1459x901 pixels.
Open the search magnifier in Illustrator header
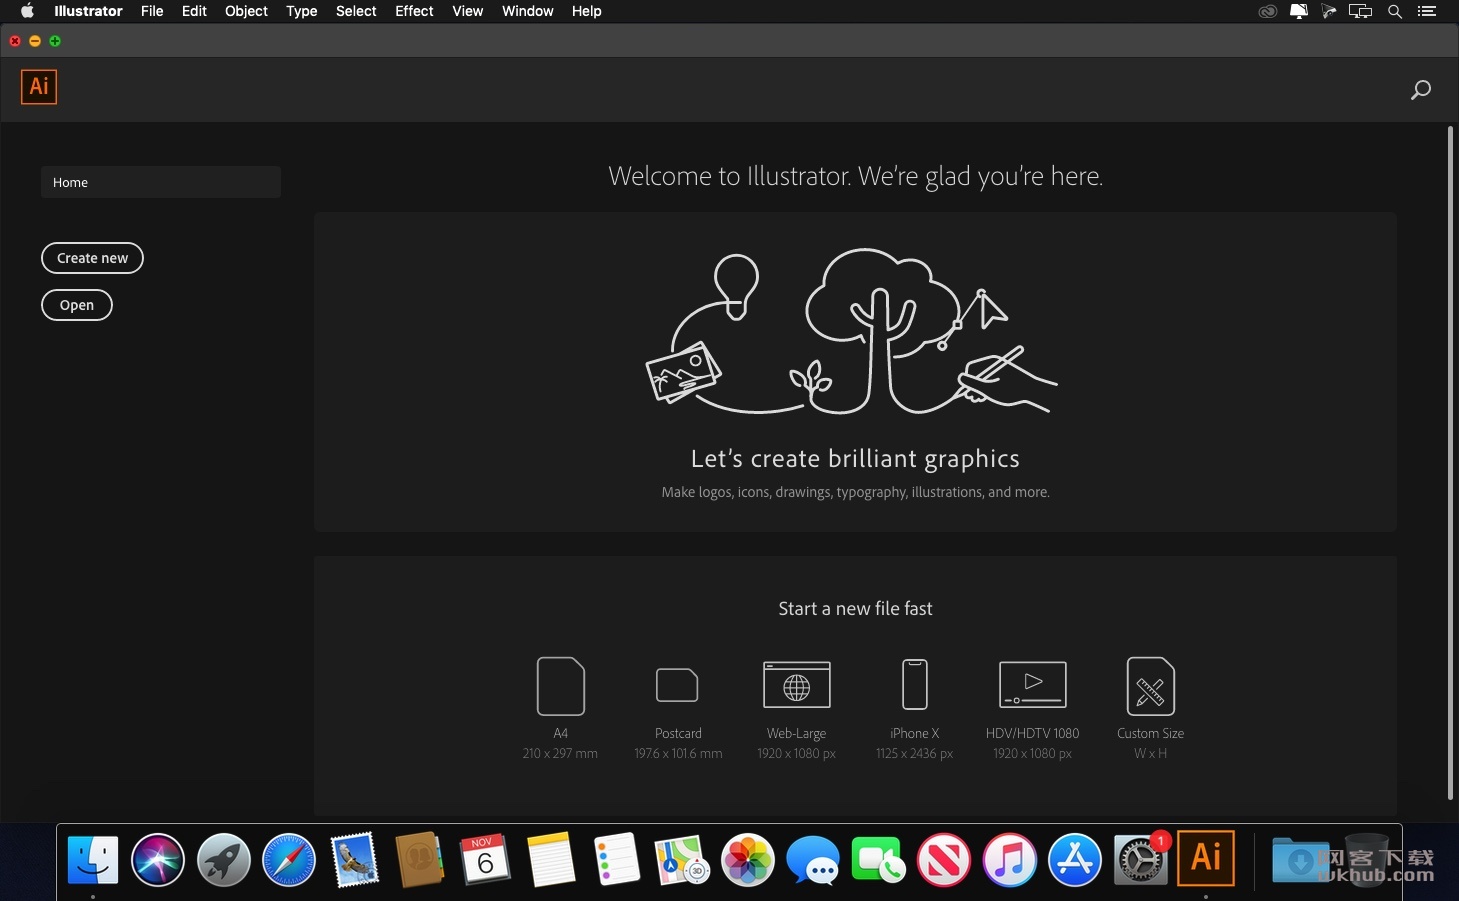pyautogui.click(x=1420, y=90)
